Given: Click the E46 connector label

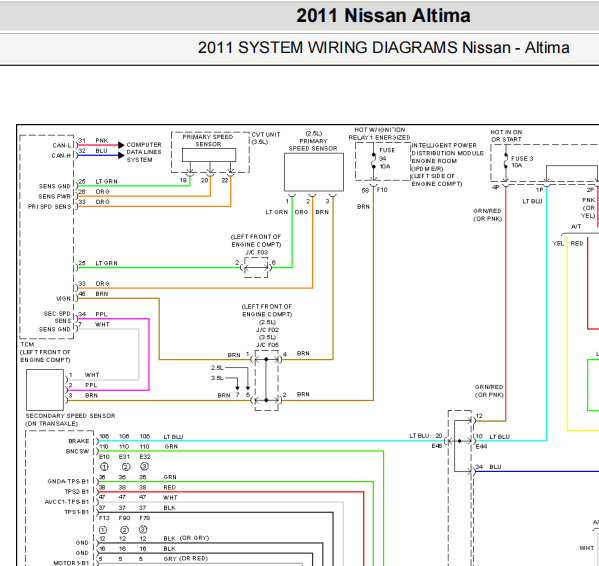Looking at the screenshot, I should pyautogui.click(x=437, y=446).
